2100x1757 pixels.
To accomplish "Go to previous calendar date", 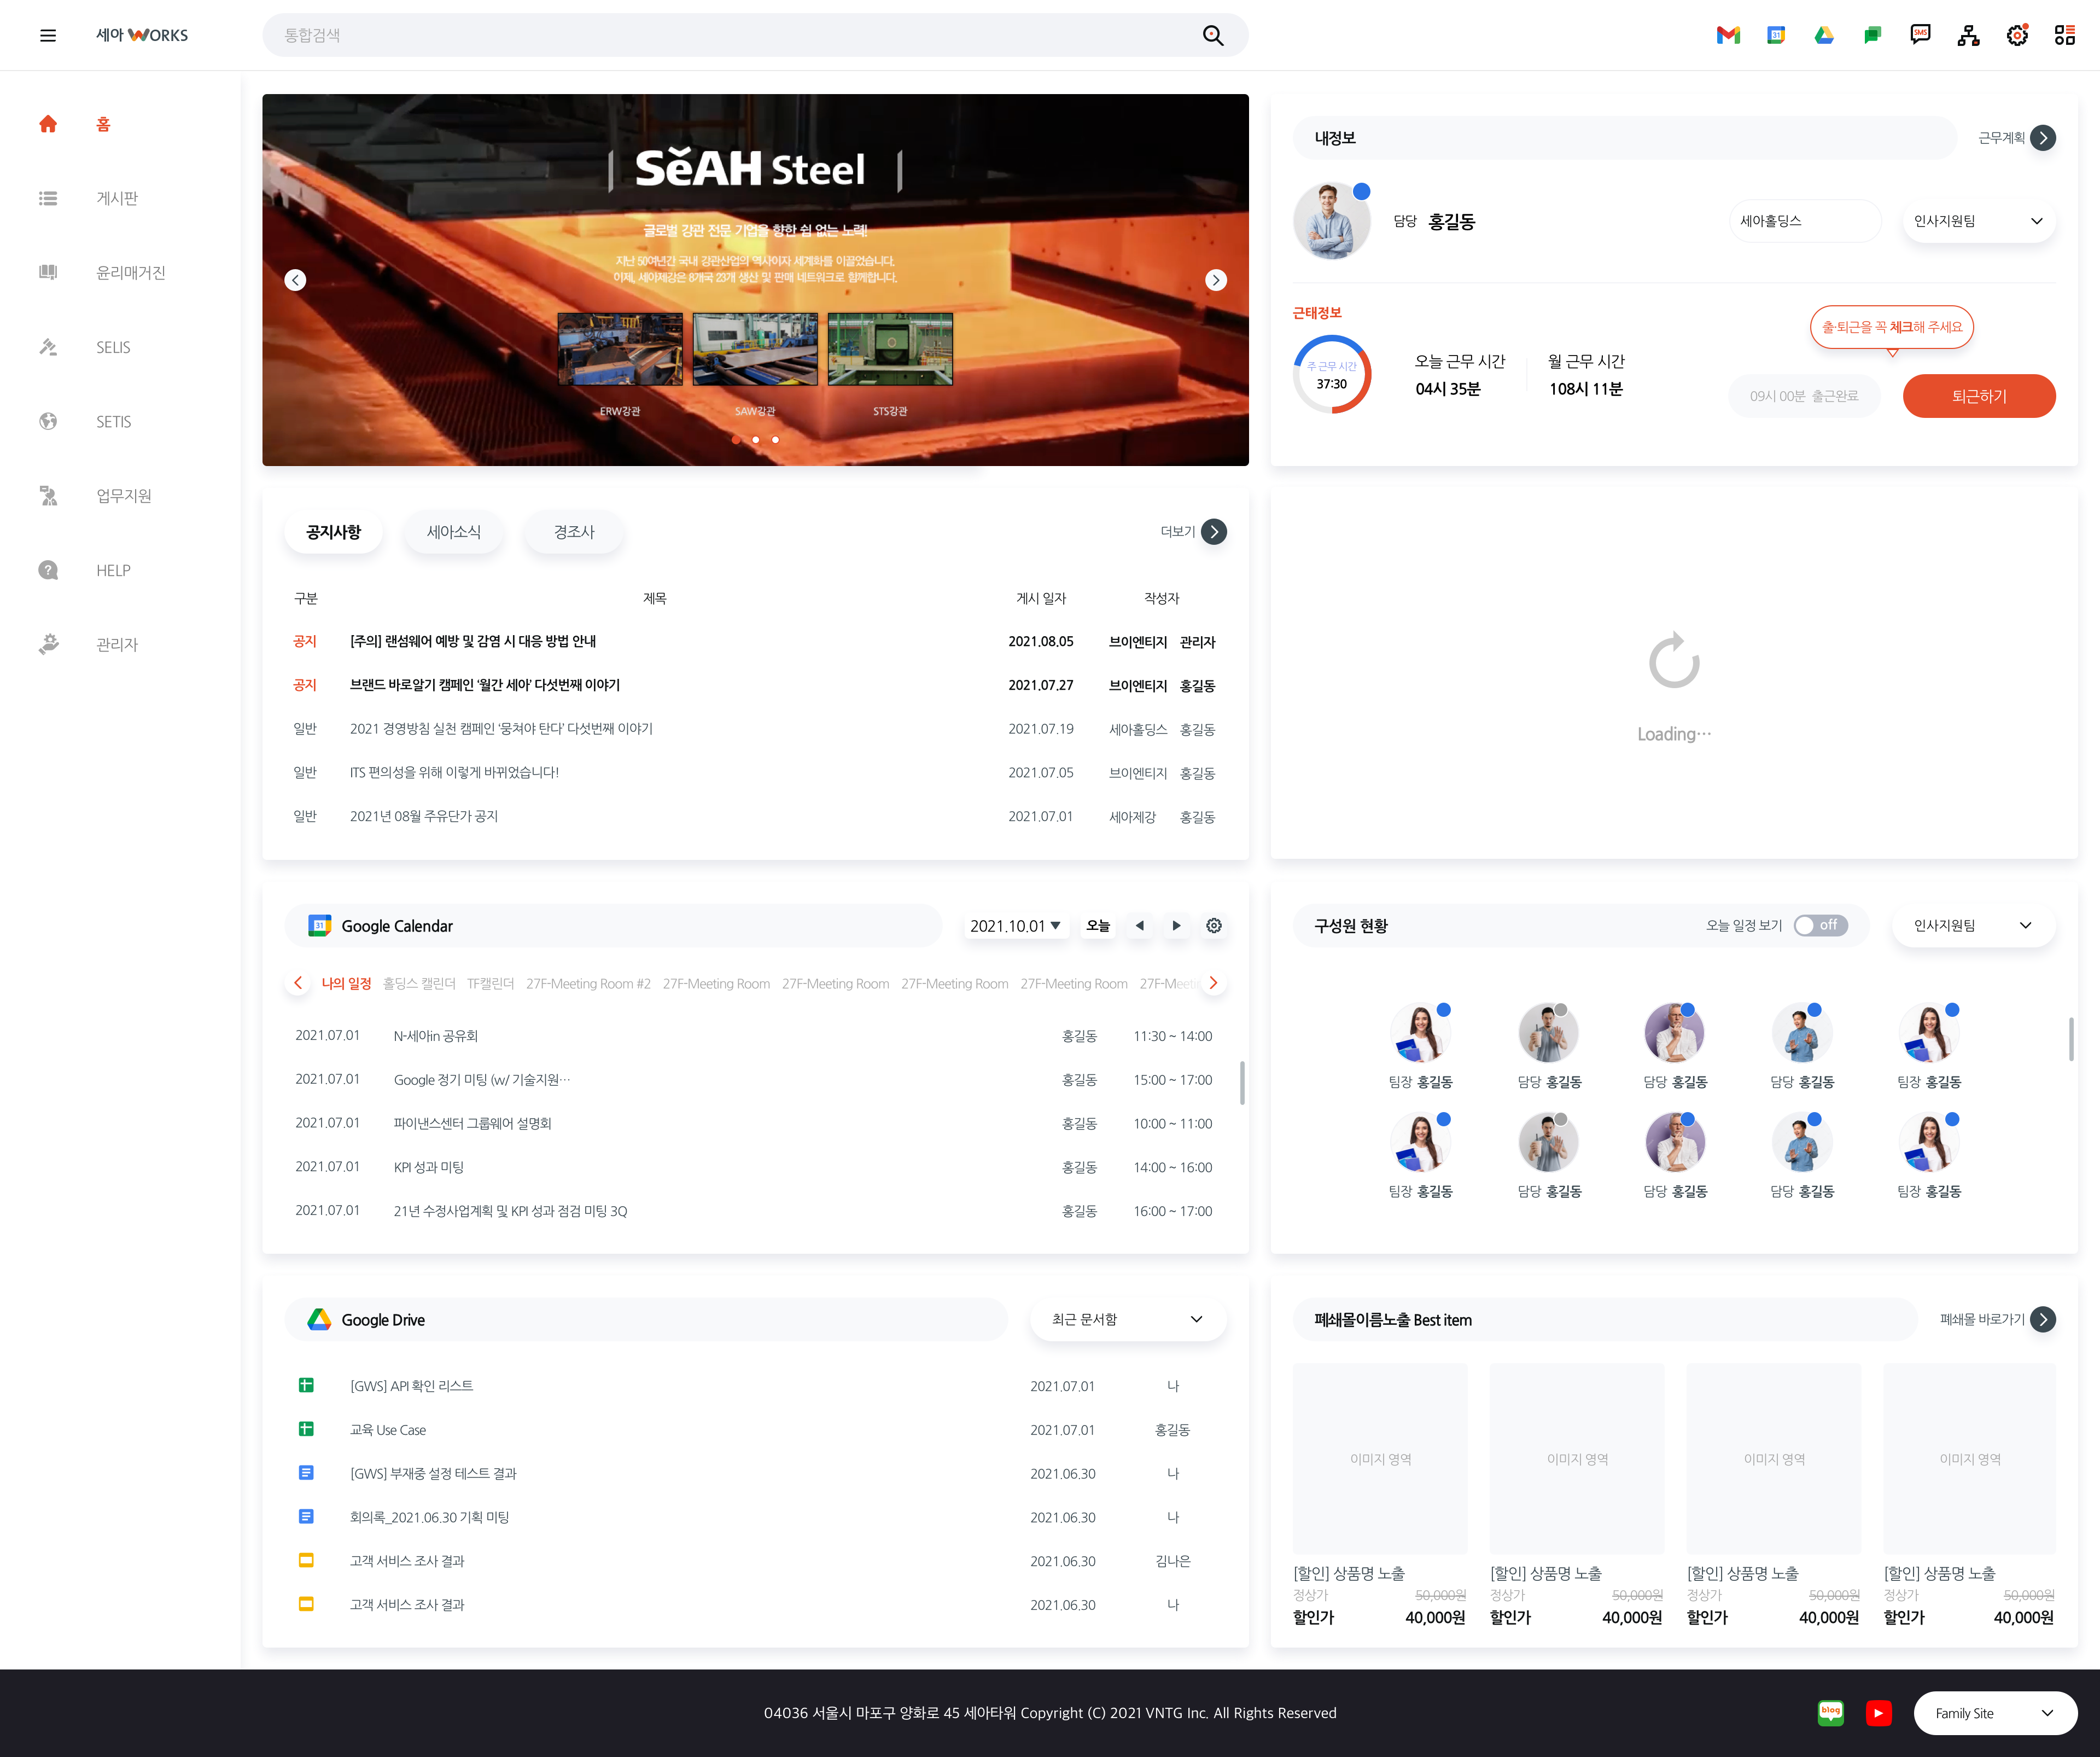I will tap(1139, 926).
